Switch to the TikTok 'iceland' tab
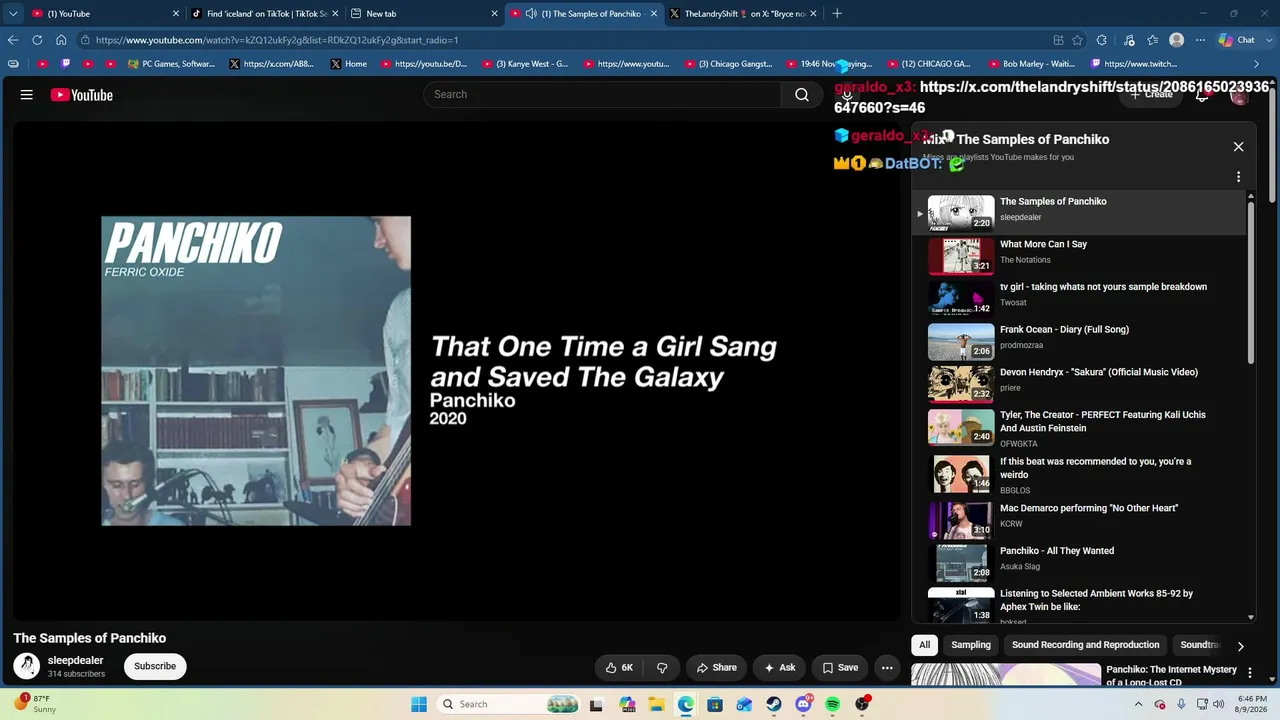Screen dimensions: 1280x720 264,14
